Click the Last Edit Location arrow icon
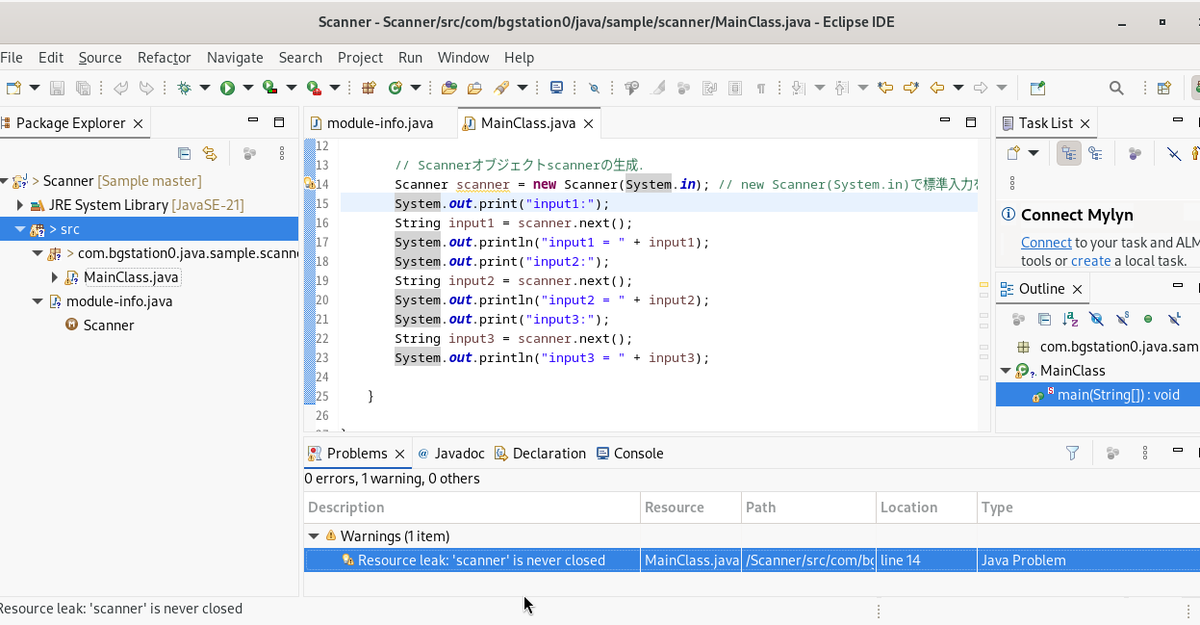Image resolution: width=1200 pixels, height=625 pixels. (x=885, y=88)
